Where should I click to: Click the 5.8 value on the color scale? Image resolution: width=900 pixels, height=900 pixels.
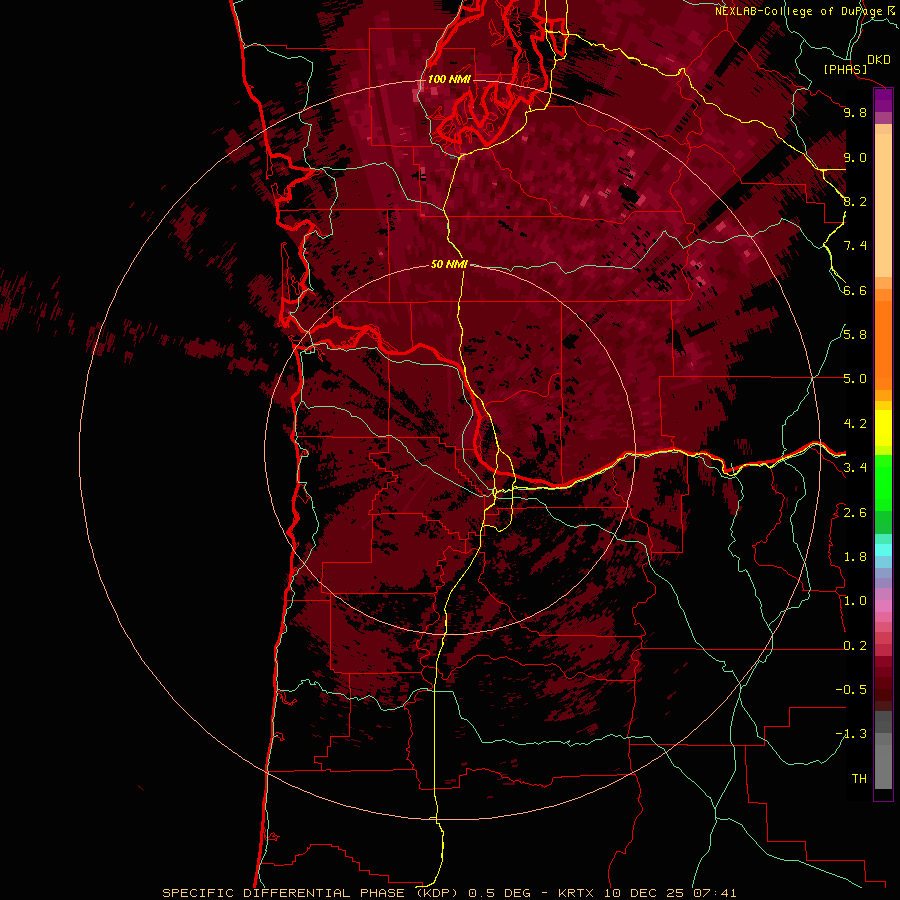pyautogui.click(x=855, y=335)
